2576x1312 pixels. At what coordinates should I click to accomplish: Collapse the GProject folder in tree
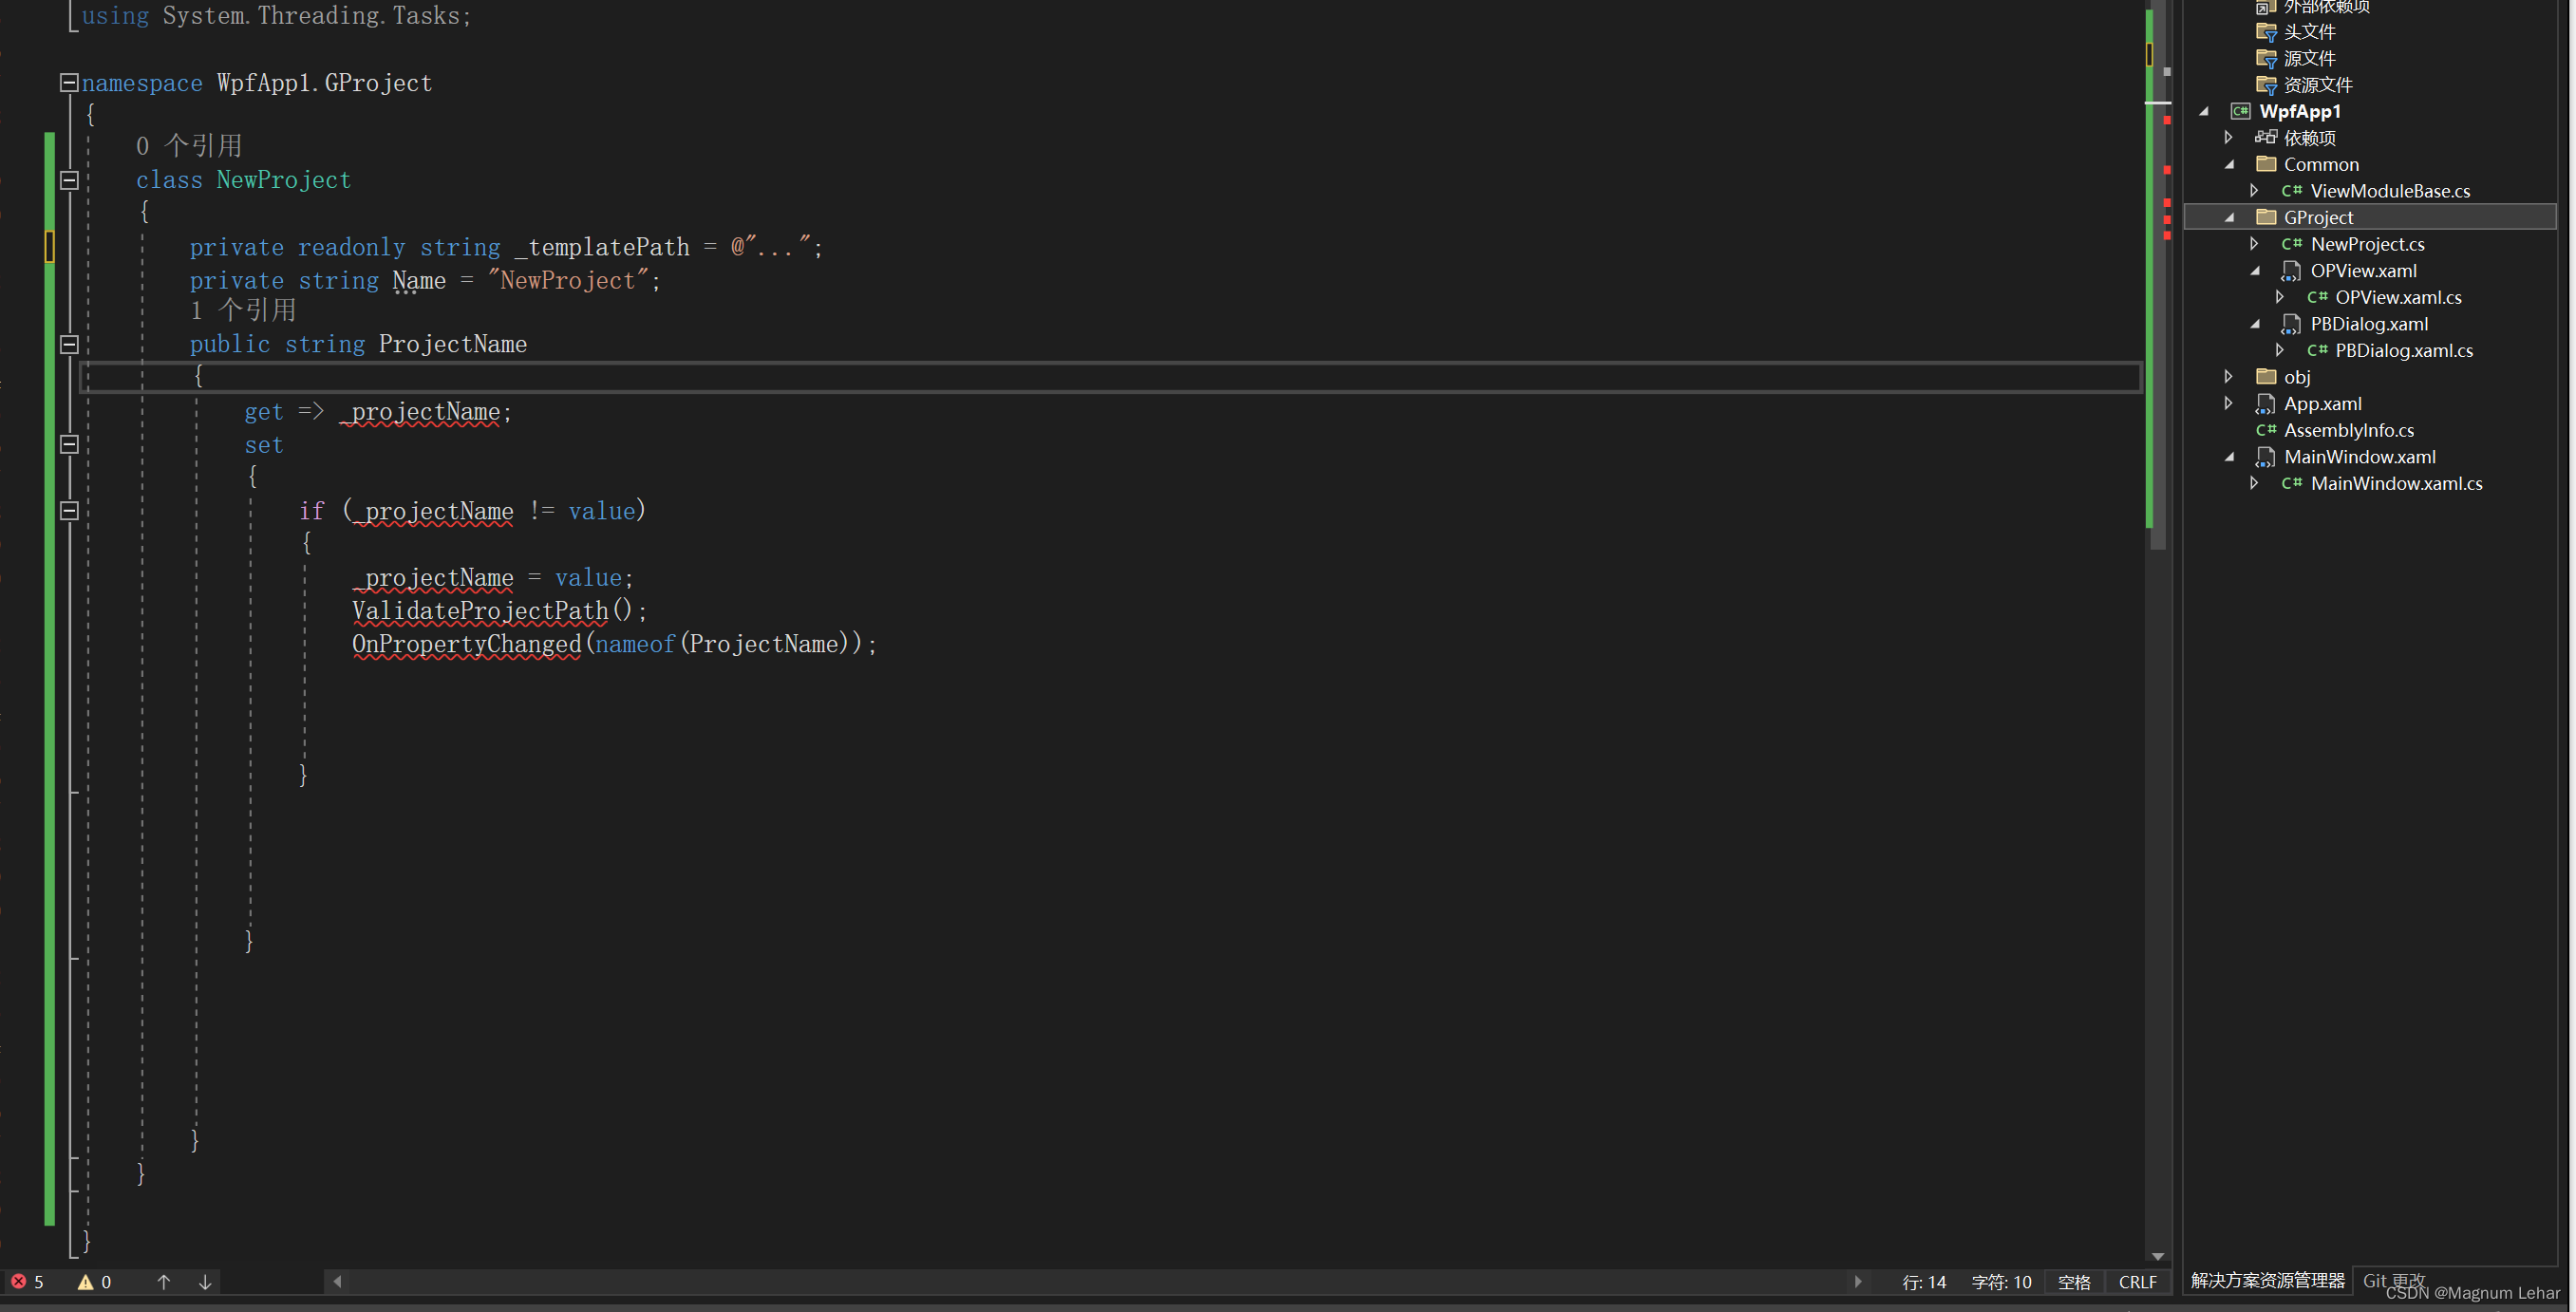[x=2229, y=217]
